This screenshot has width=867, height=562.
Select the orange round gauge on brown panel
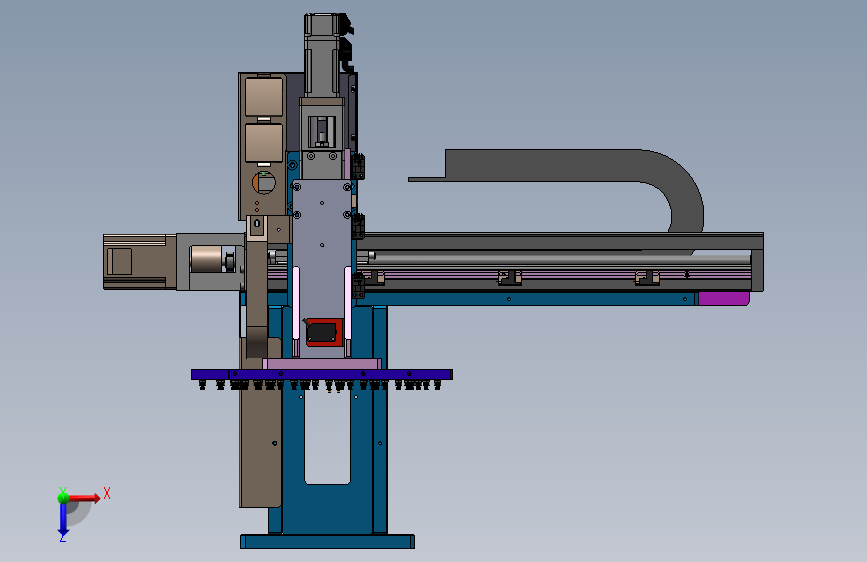point(264,183)
